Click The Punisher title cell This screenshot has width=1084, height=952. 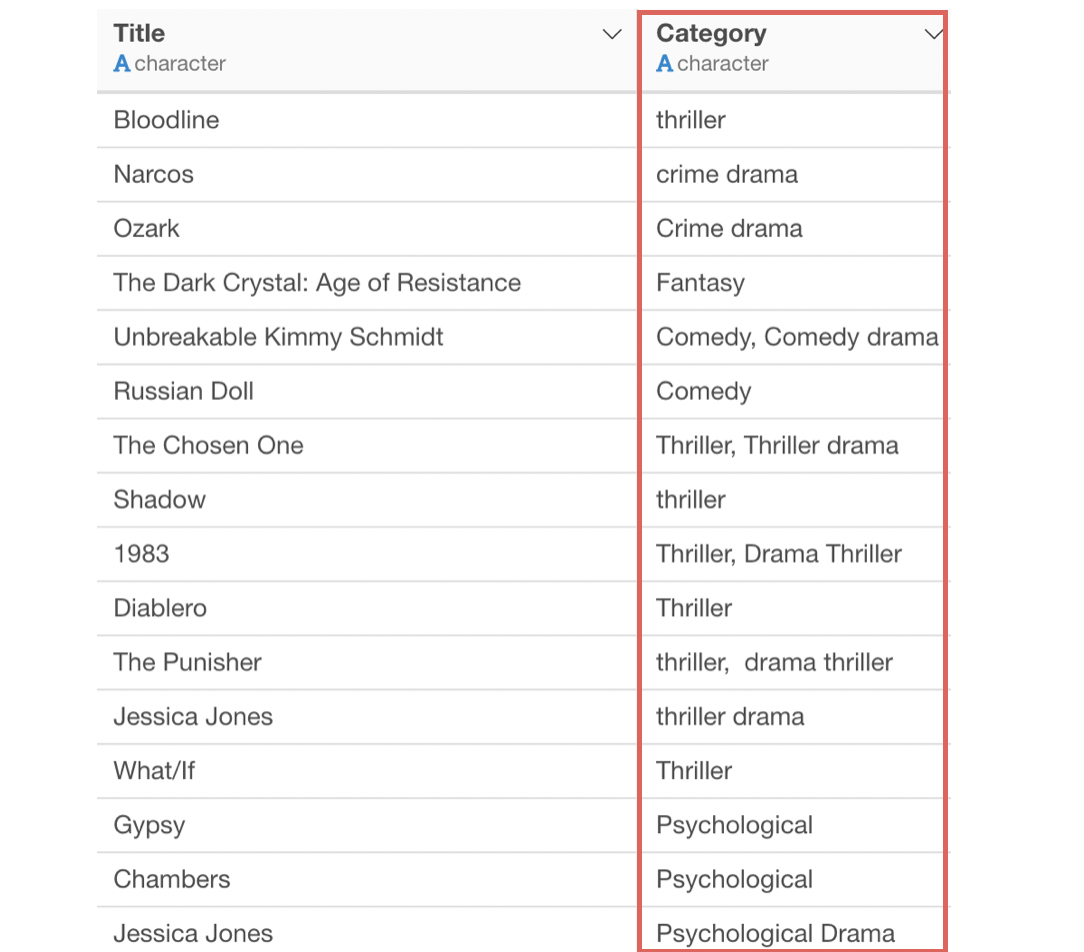[367, 662]
